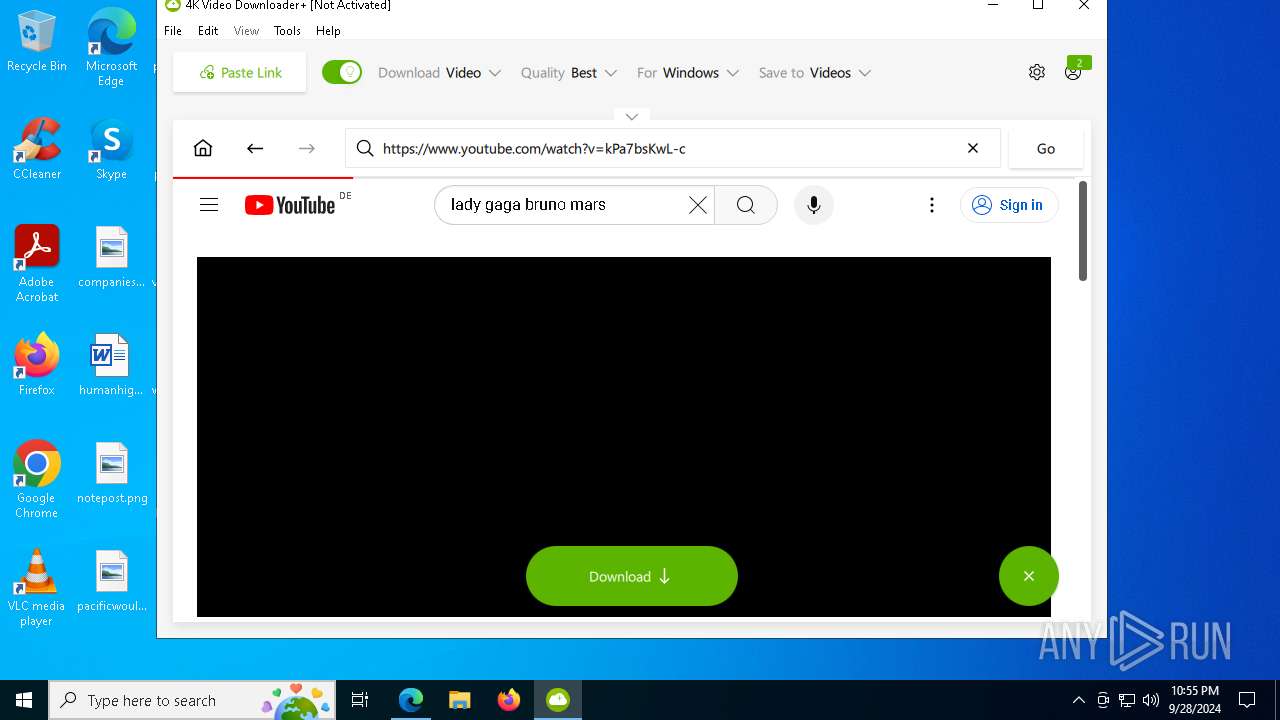Open Windows Start menu

[x=24, y=700]
